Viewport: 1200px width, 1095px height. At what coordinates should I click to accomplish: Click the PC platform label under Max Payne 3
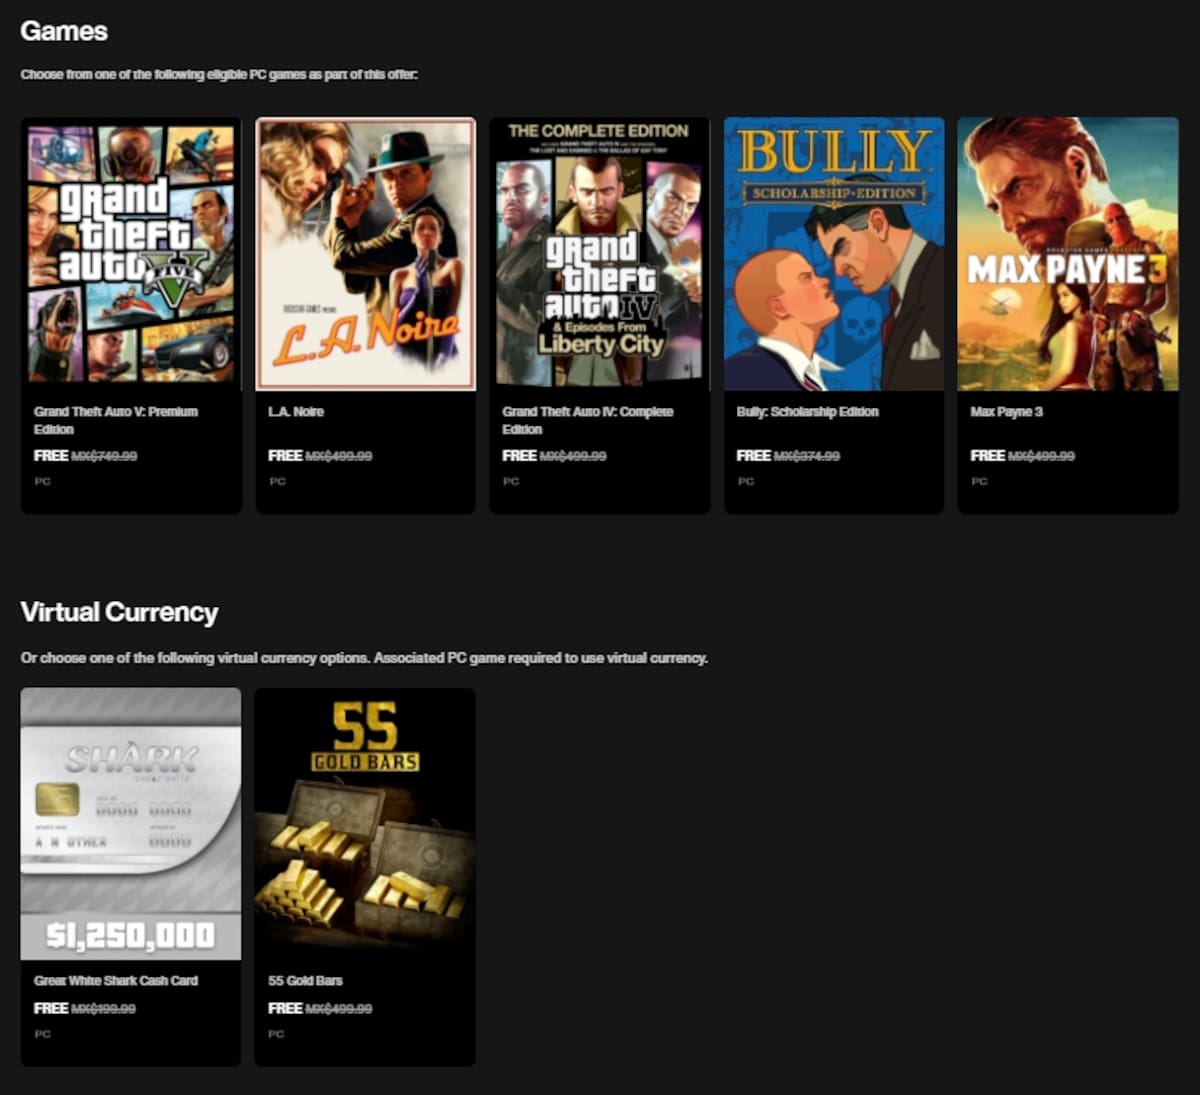[979, 481]
